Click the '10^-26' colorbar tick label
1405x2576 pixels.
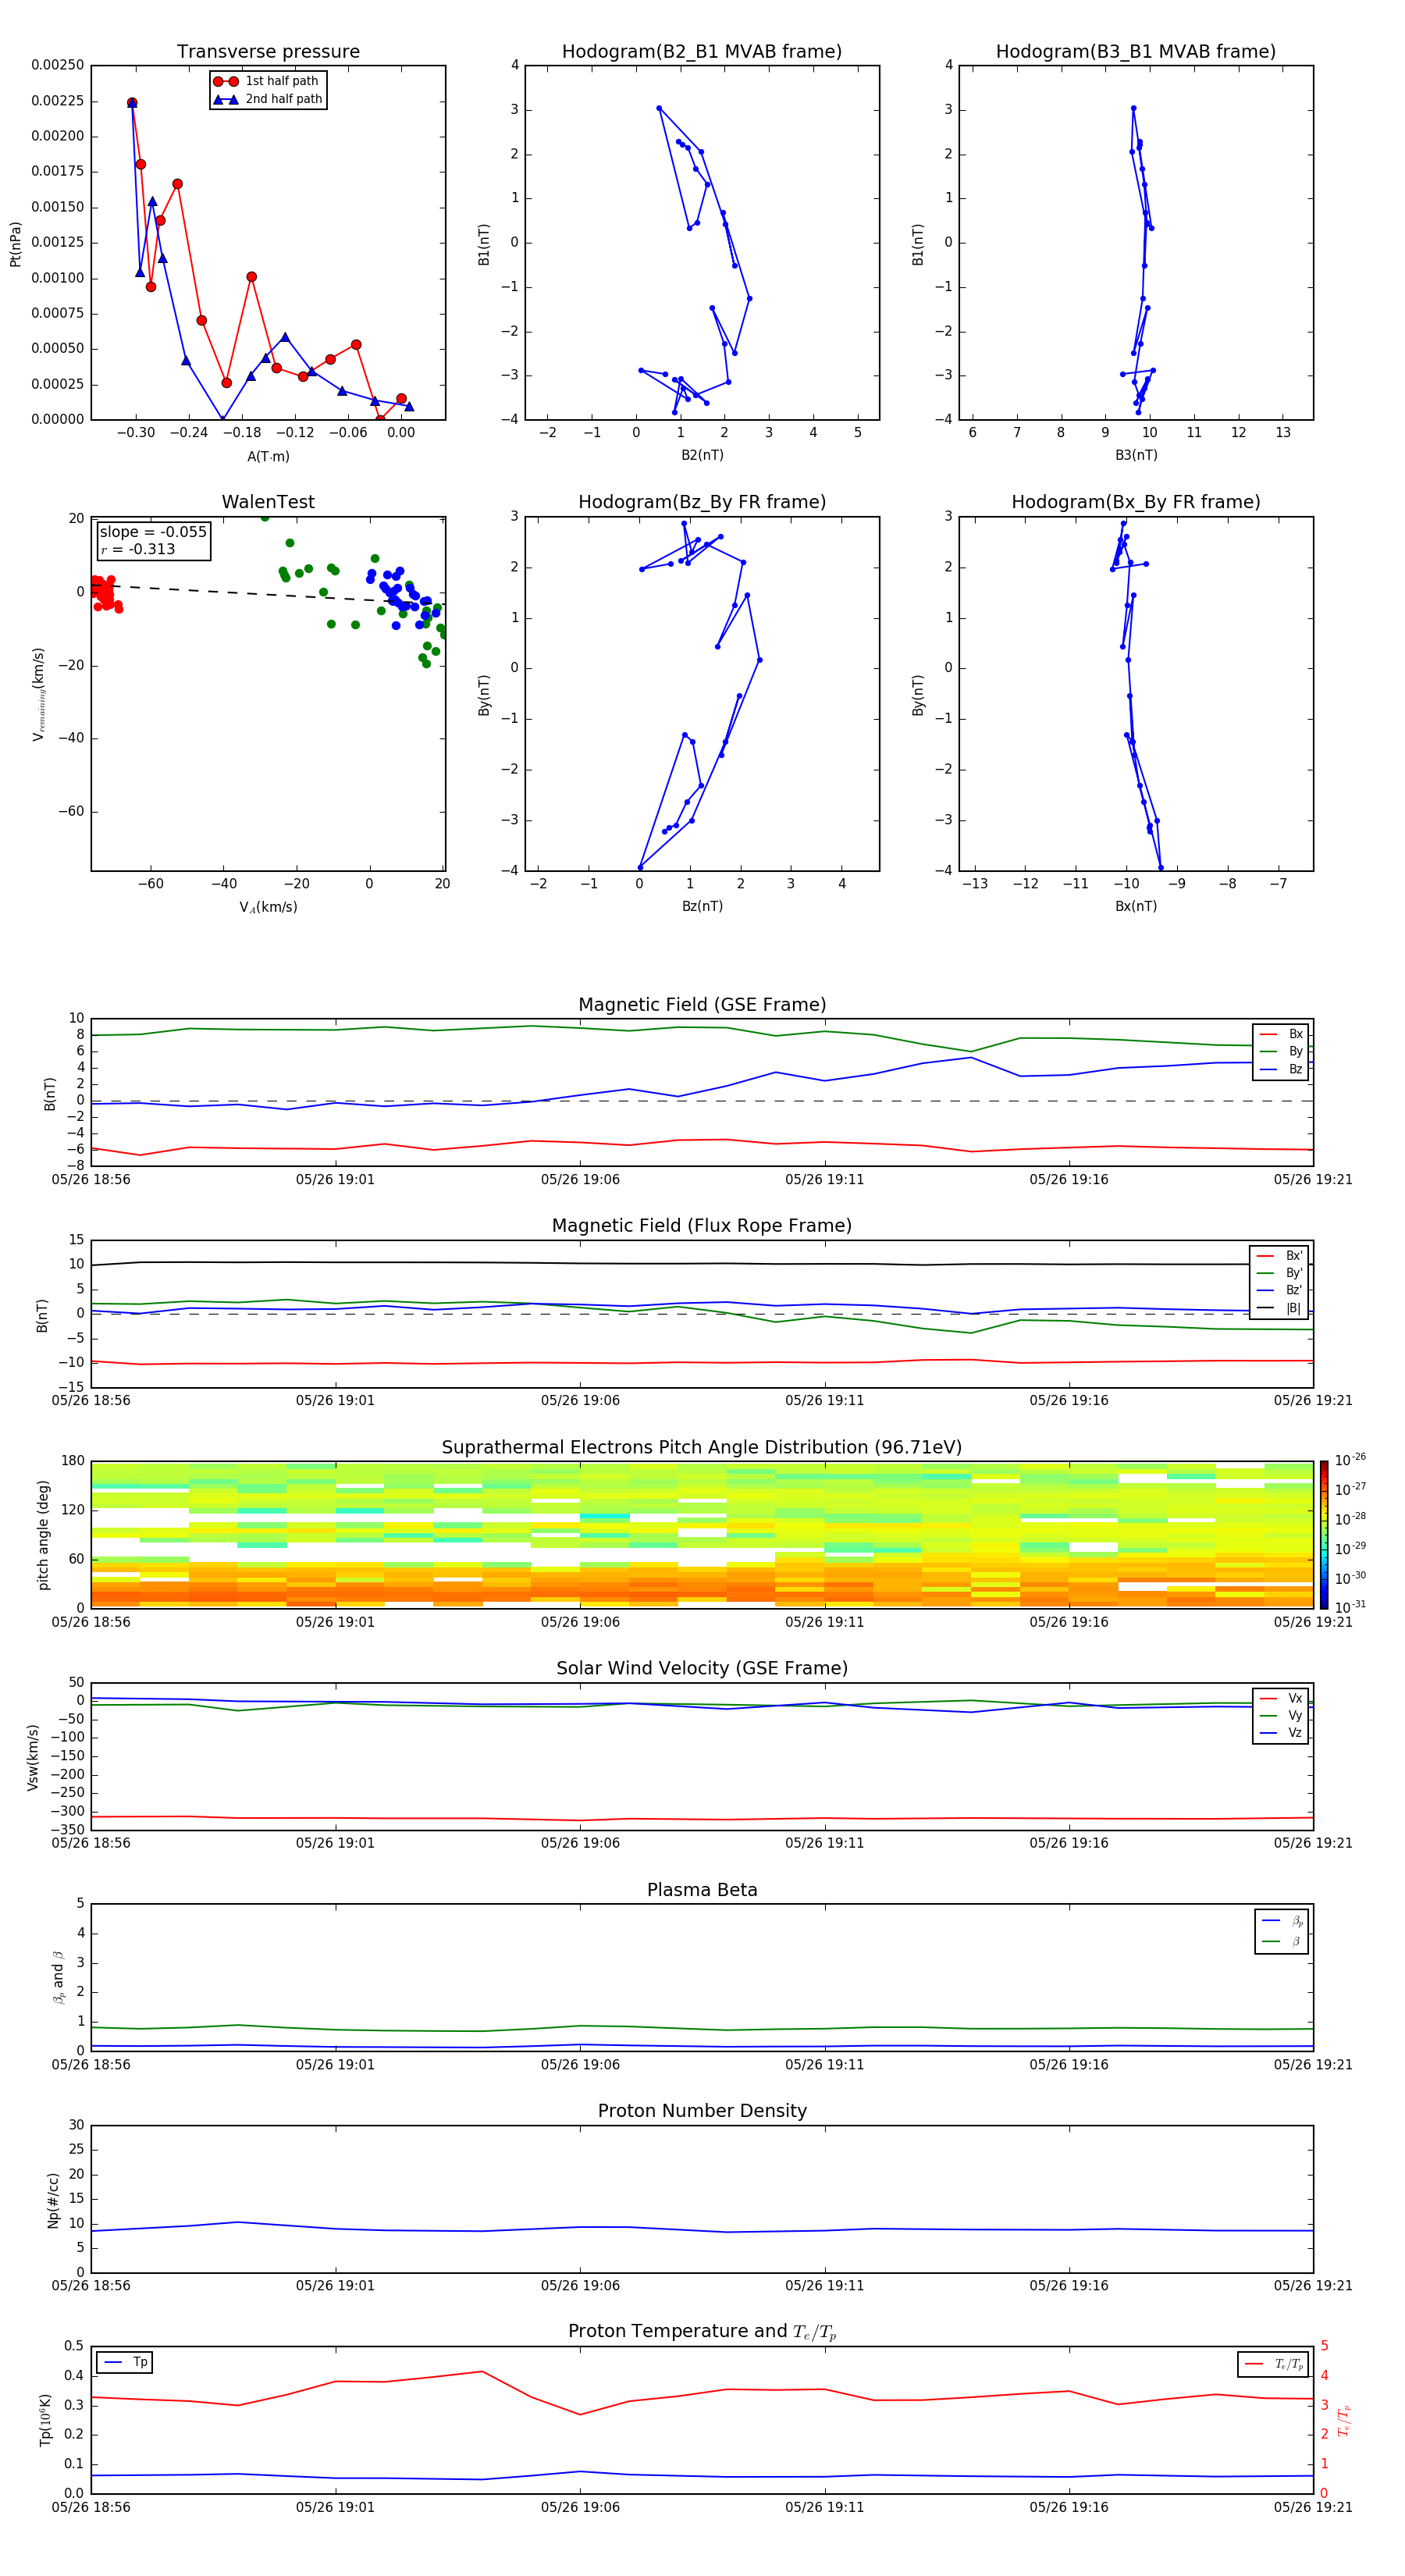click(x=1350, y=1460)
